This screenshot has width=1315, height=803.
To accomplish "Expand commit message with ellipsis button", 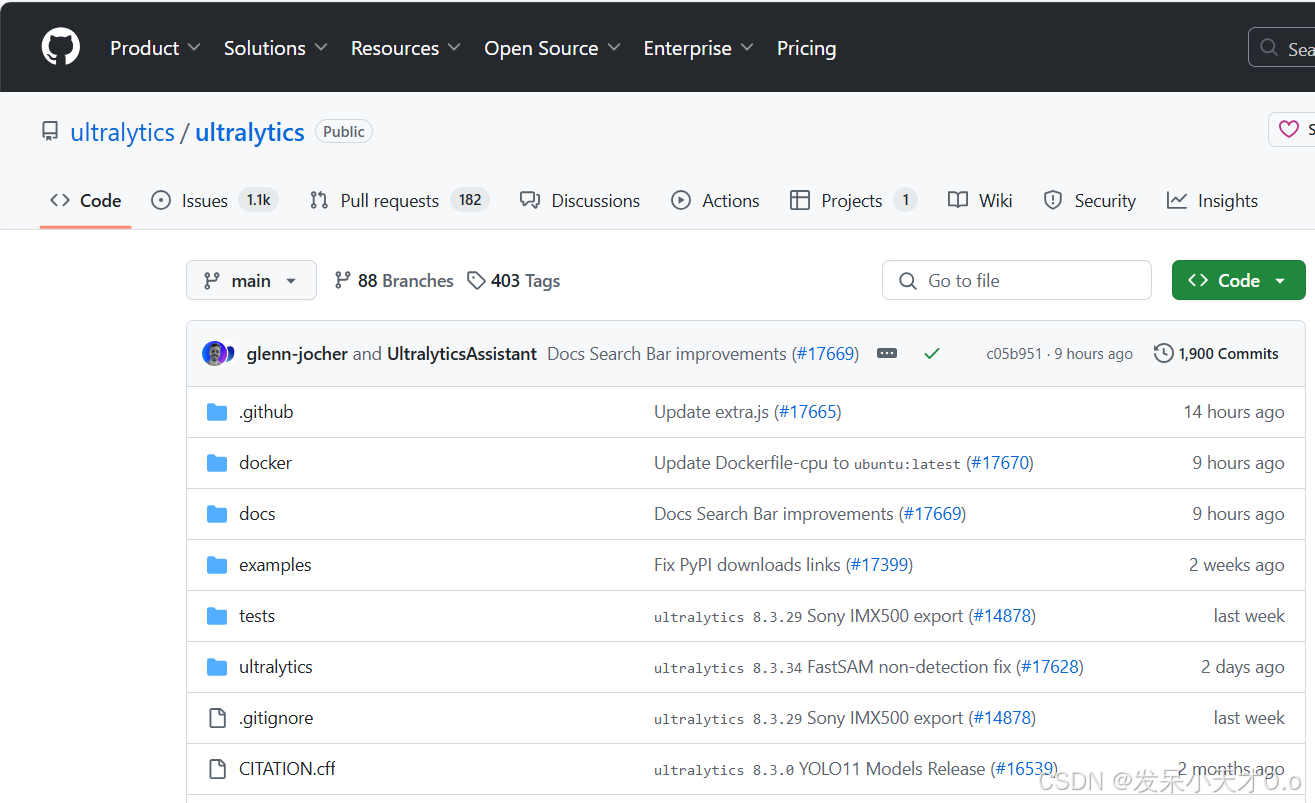I will click(x=887, y=354).
